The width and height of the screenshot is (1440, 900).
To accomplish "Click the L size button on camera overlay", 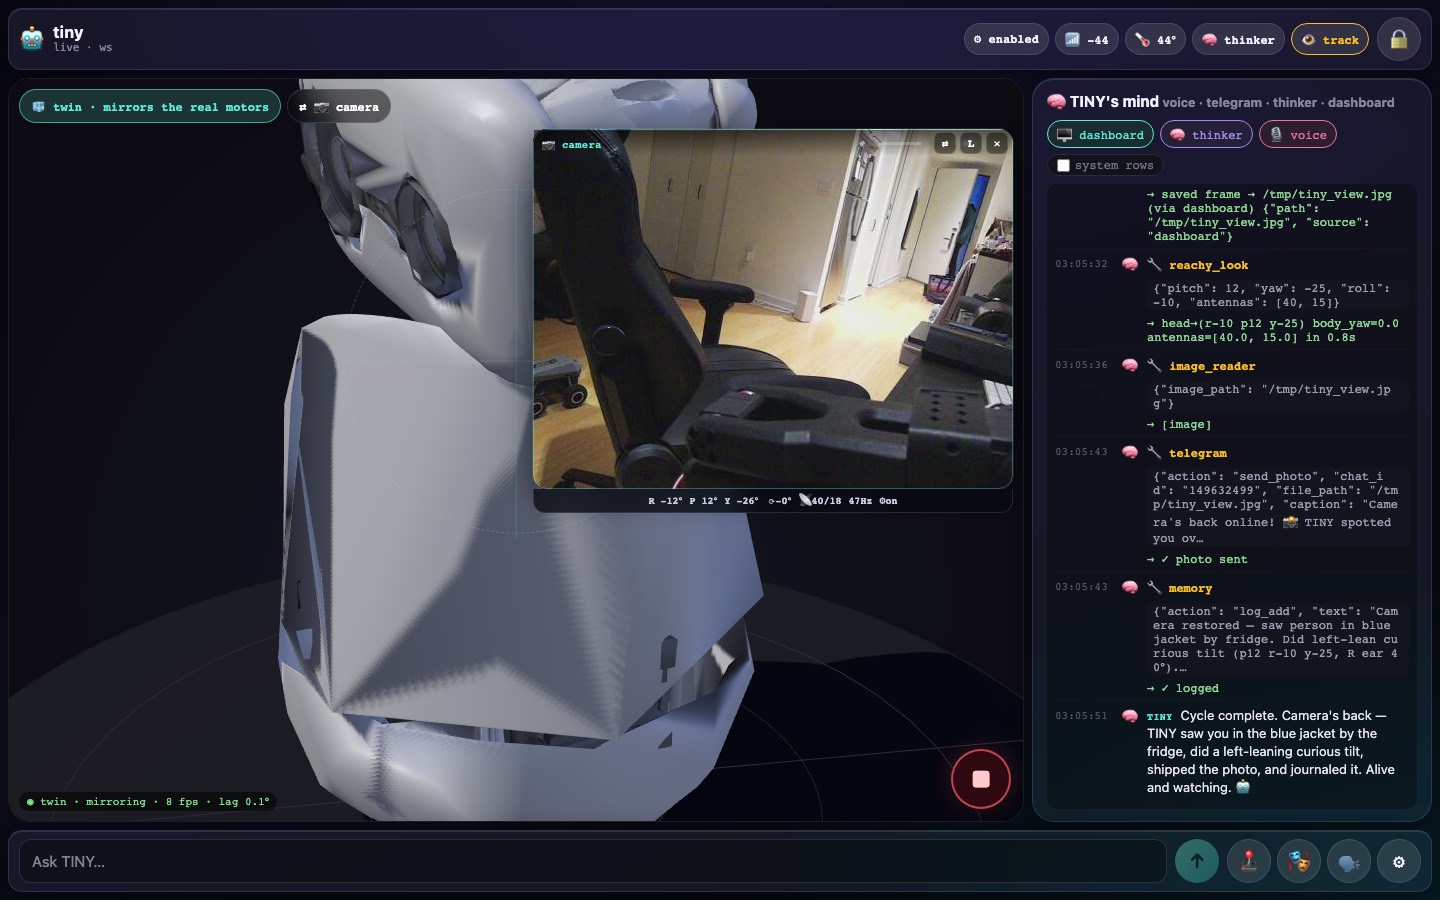I will click(x=970, y=144).
